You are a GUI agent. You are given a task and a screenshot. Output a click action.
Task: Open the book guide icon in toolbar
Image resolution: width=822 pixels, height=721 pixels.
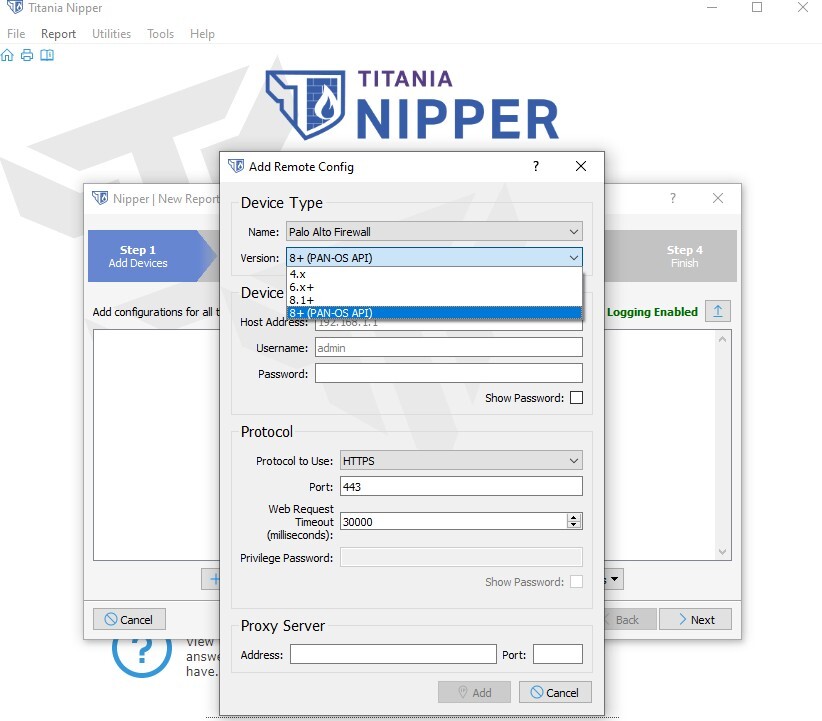click(47, 55)
